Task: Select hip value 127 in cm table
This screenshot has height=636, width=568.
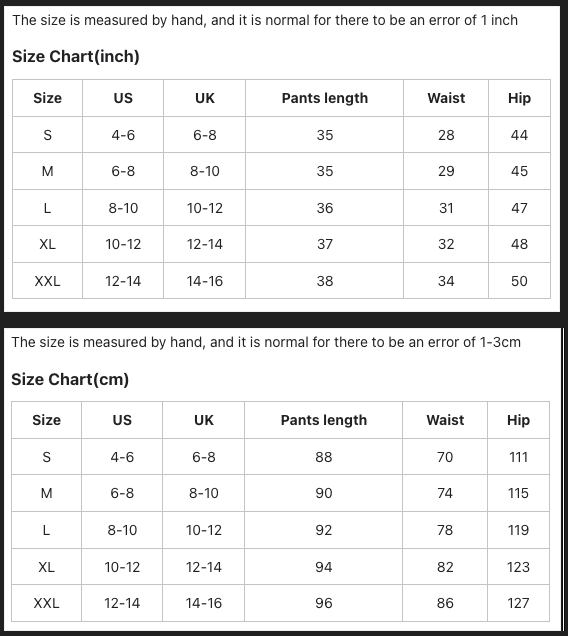Action: [518, 603]
